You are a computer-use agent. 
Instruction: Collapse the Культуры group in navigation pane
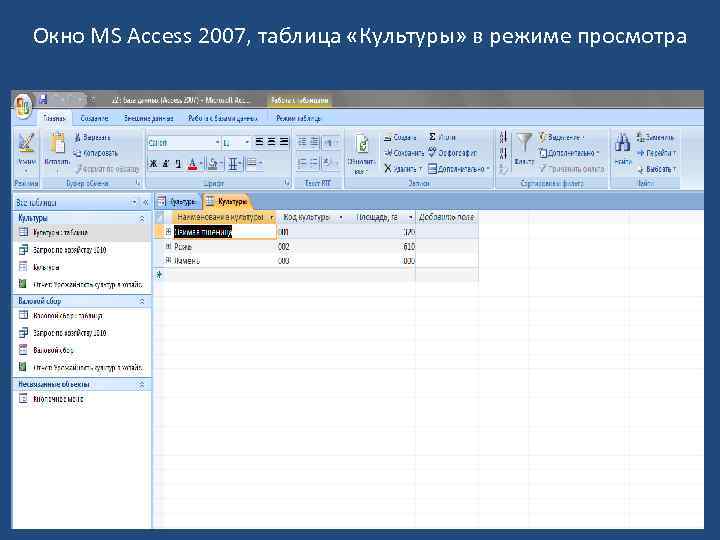[x=142, y=219]
